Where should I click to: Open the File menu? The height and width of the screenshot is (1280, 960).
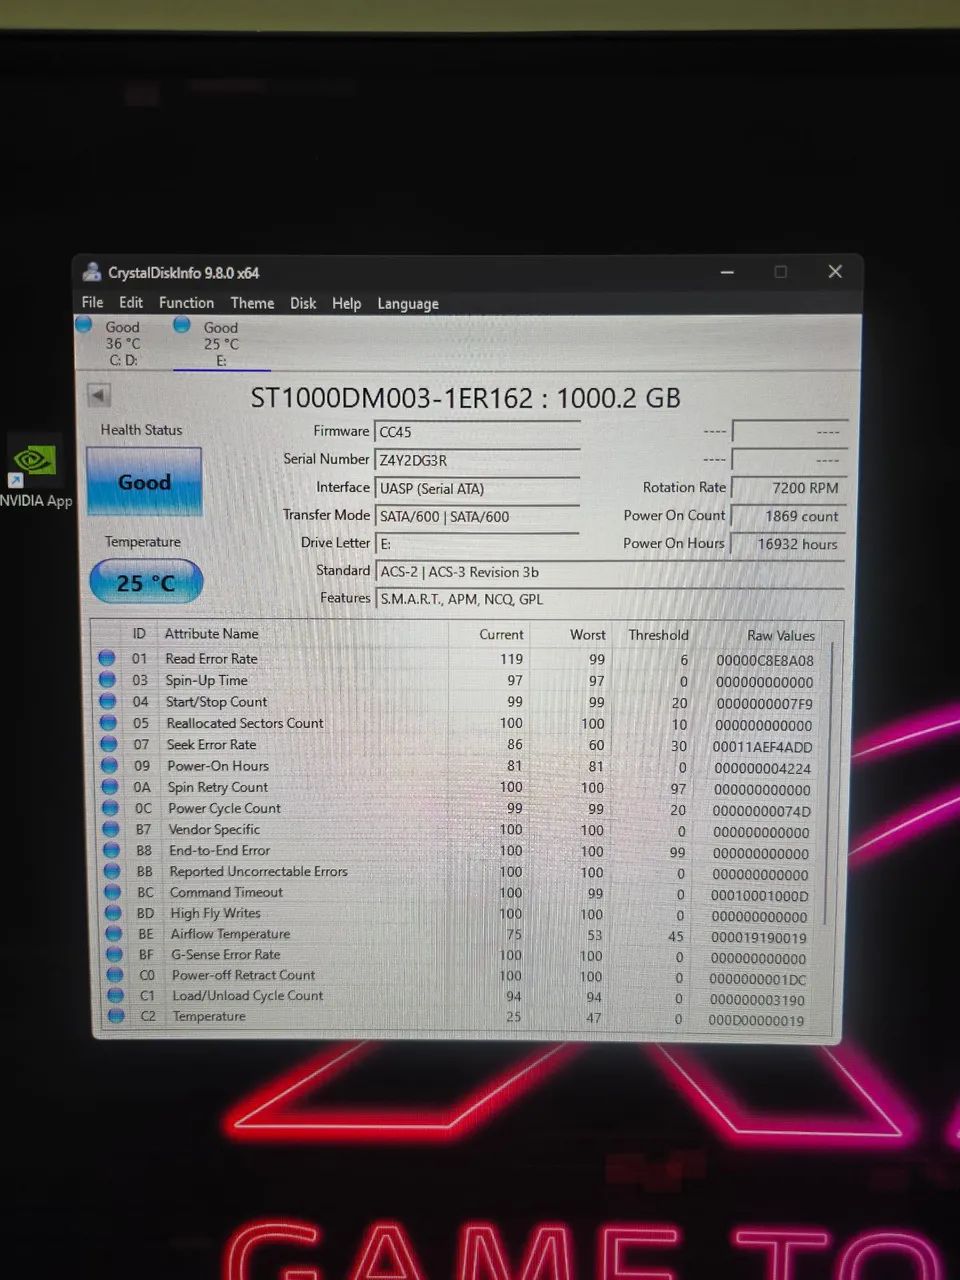[x=92, y=302]
